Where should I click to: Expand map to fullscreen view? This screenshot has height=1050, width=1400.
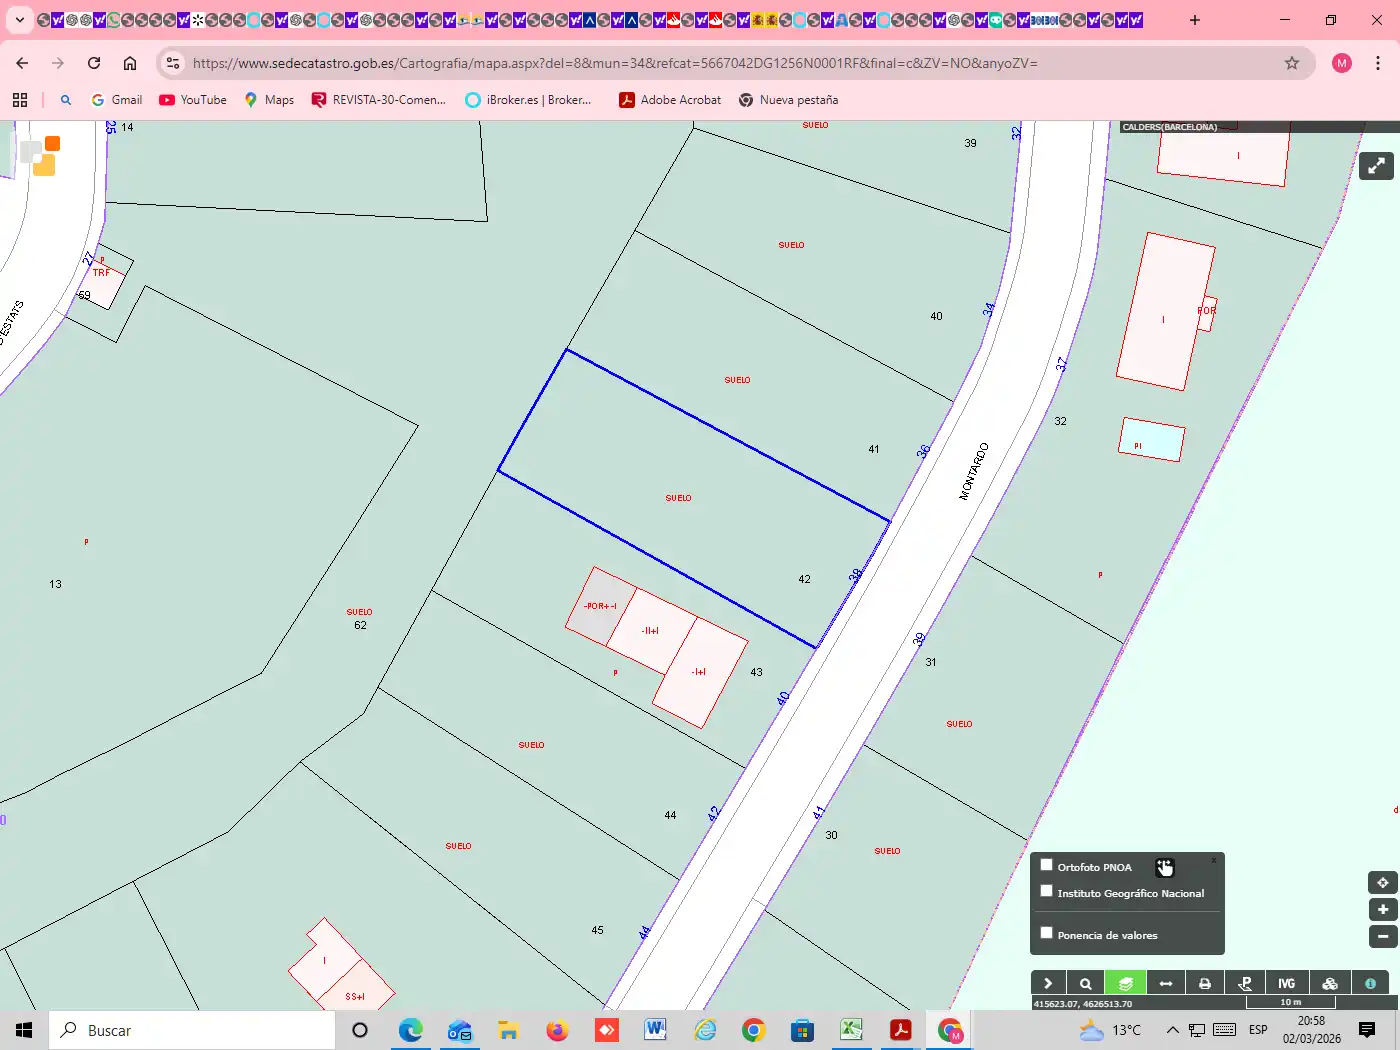point(1377,166)
